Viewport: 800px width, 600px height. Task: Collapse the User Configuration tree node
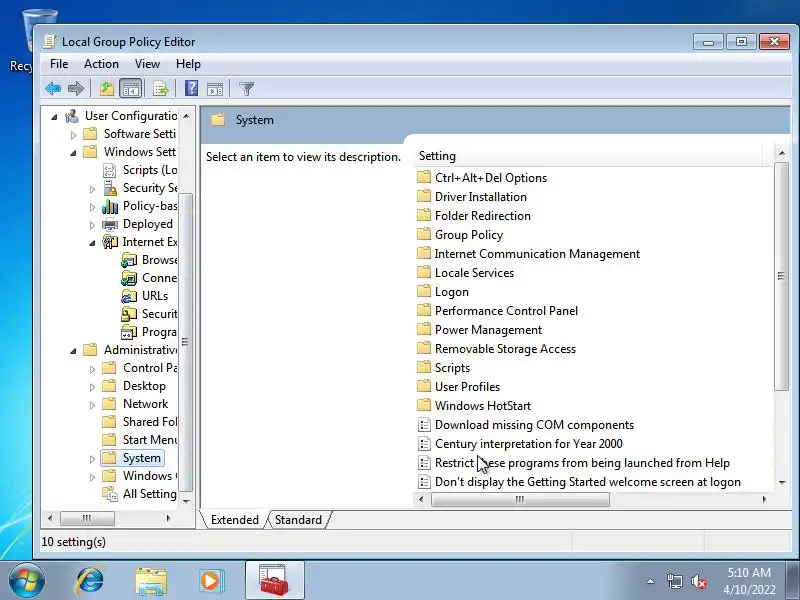pos(54,117)
